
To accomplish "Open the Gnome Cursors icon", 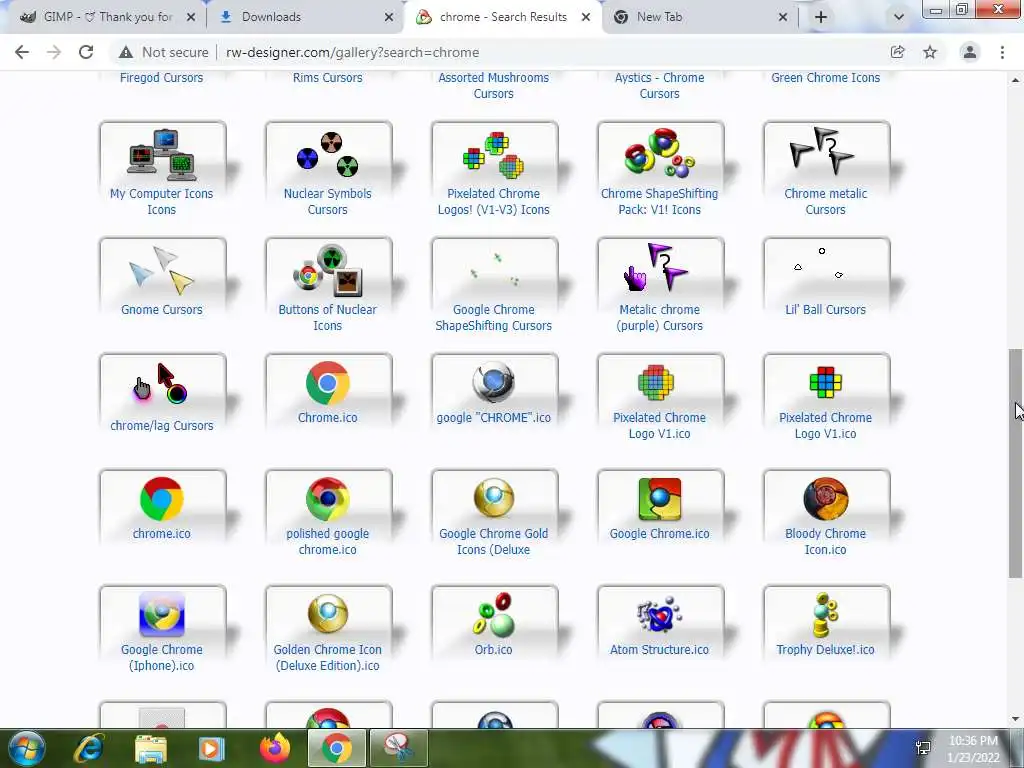I will (163, 271).
